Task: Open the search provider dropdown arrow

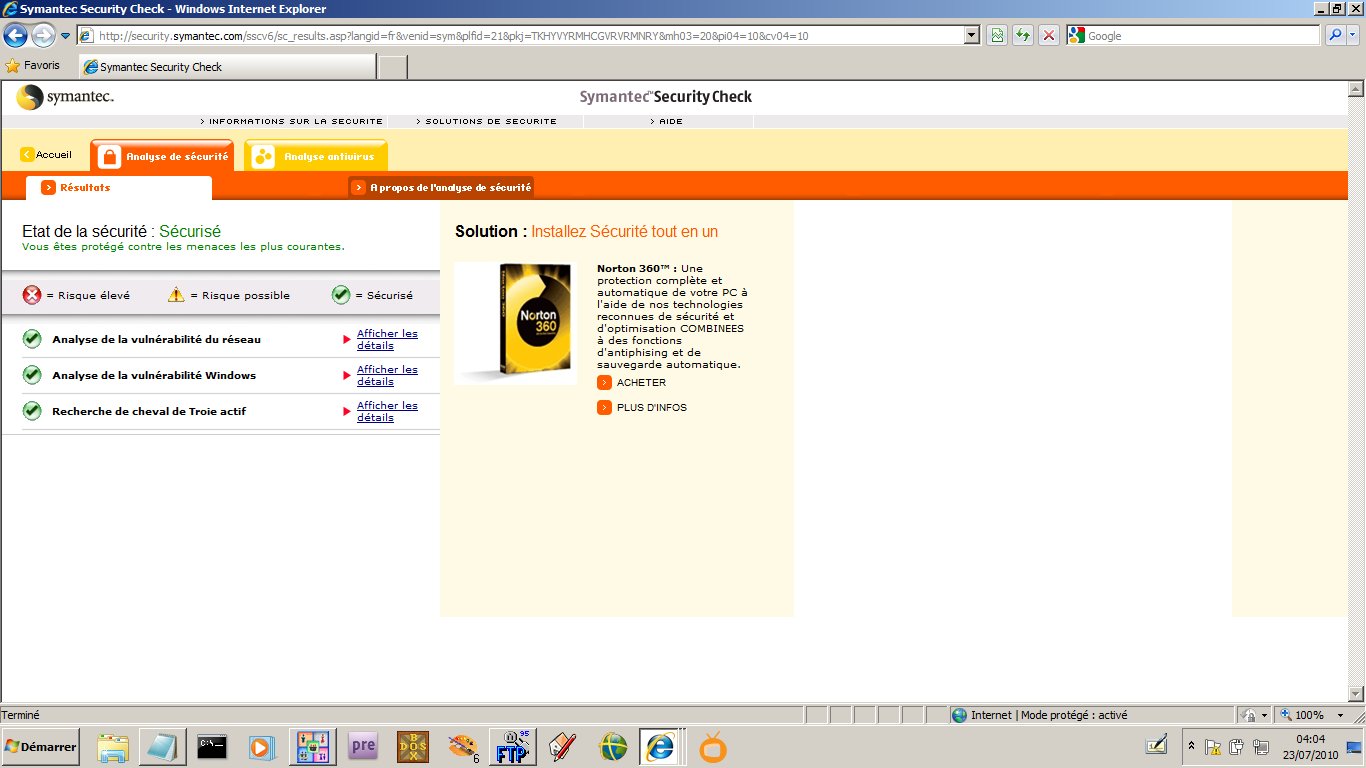Action: [1353, 35]
